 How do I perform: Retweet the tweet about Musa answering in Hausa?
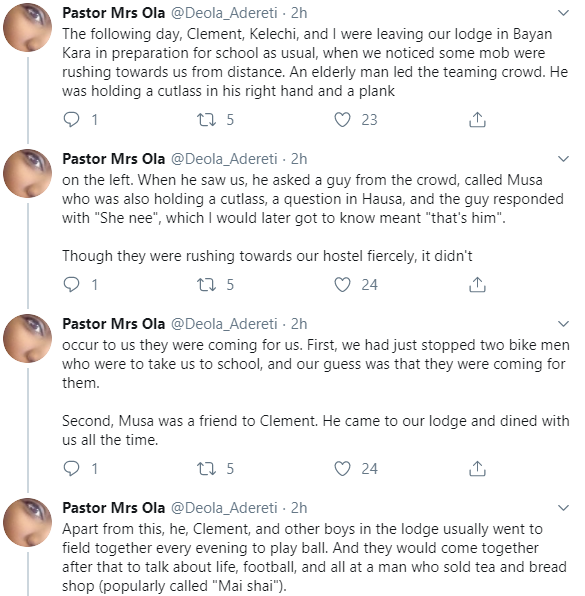pyautogui.click(x=206, y=285)
